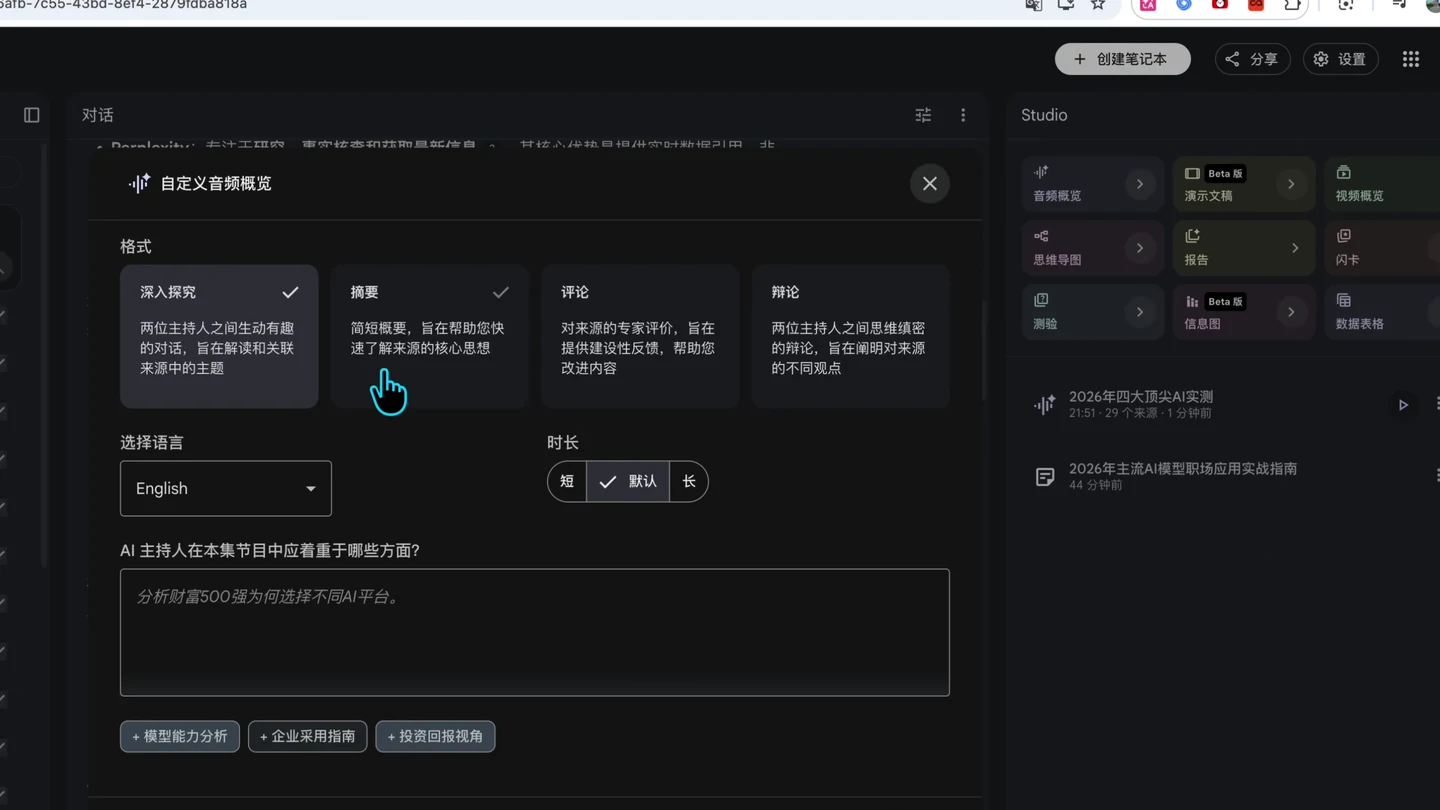1440x810 pixels.
Task: Select the 辩论 format card
Action: 850,336
